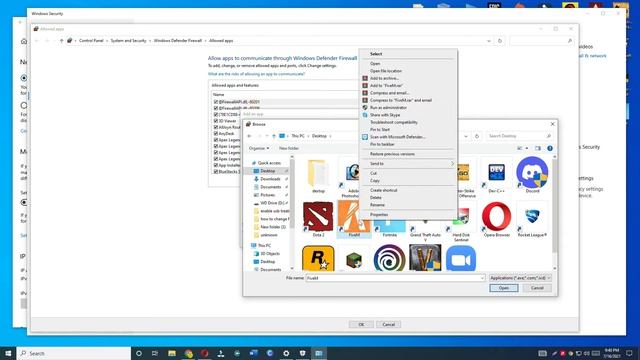Select the Zoom camera icon
The image size is (640, 360).
(461, 258)
